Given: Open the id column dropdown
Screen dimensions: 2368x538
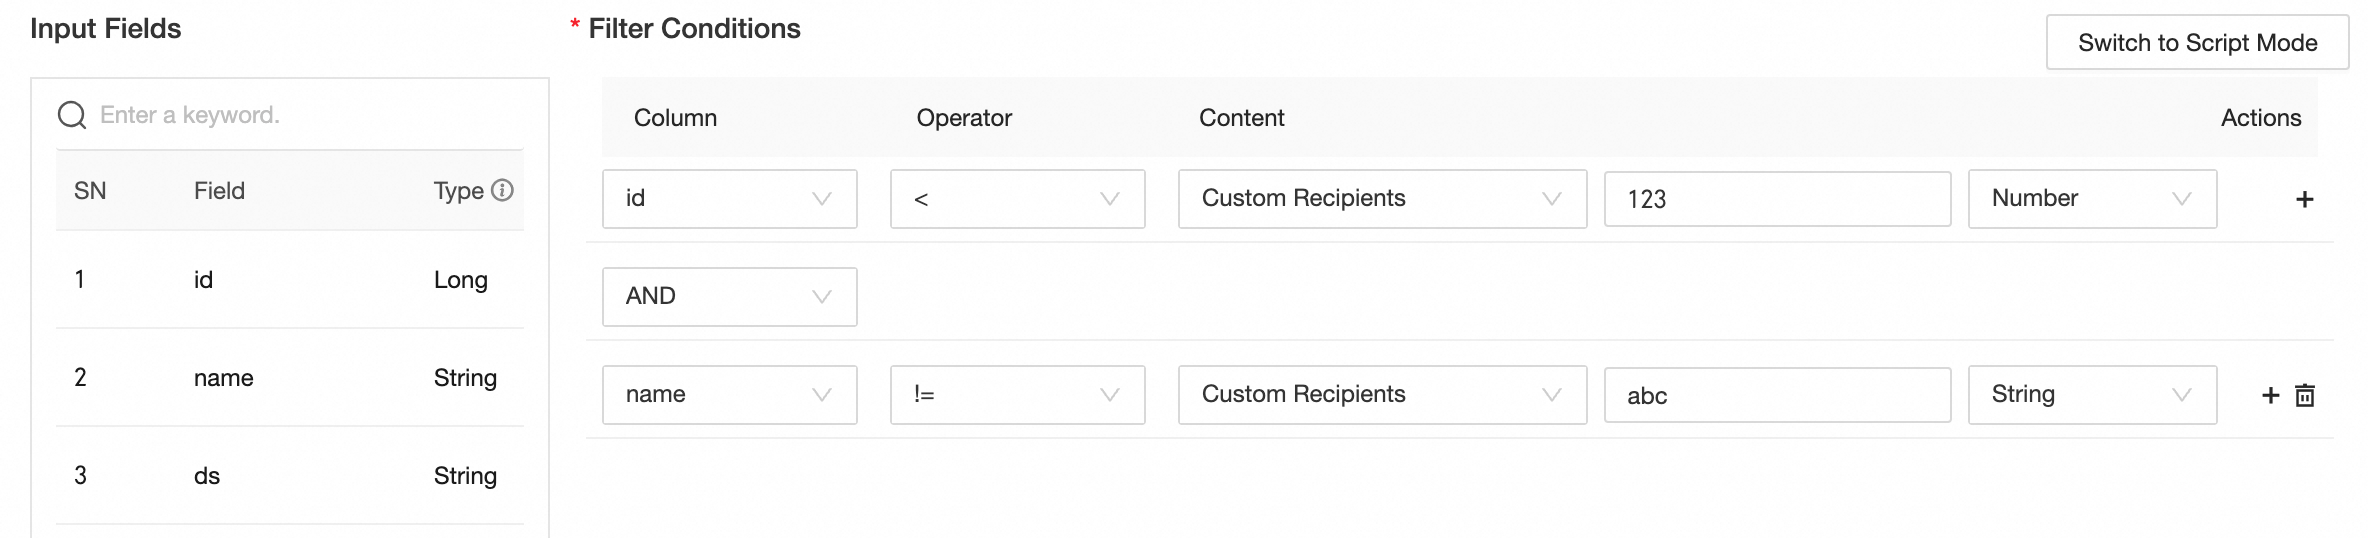Looking at the screenshot, I should [x=729, y=199].
